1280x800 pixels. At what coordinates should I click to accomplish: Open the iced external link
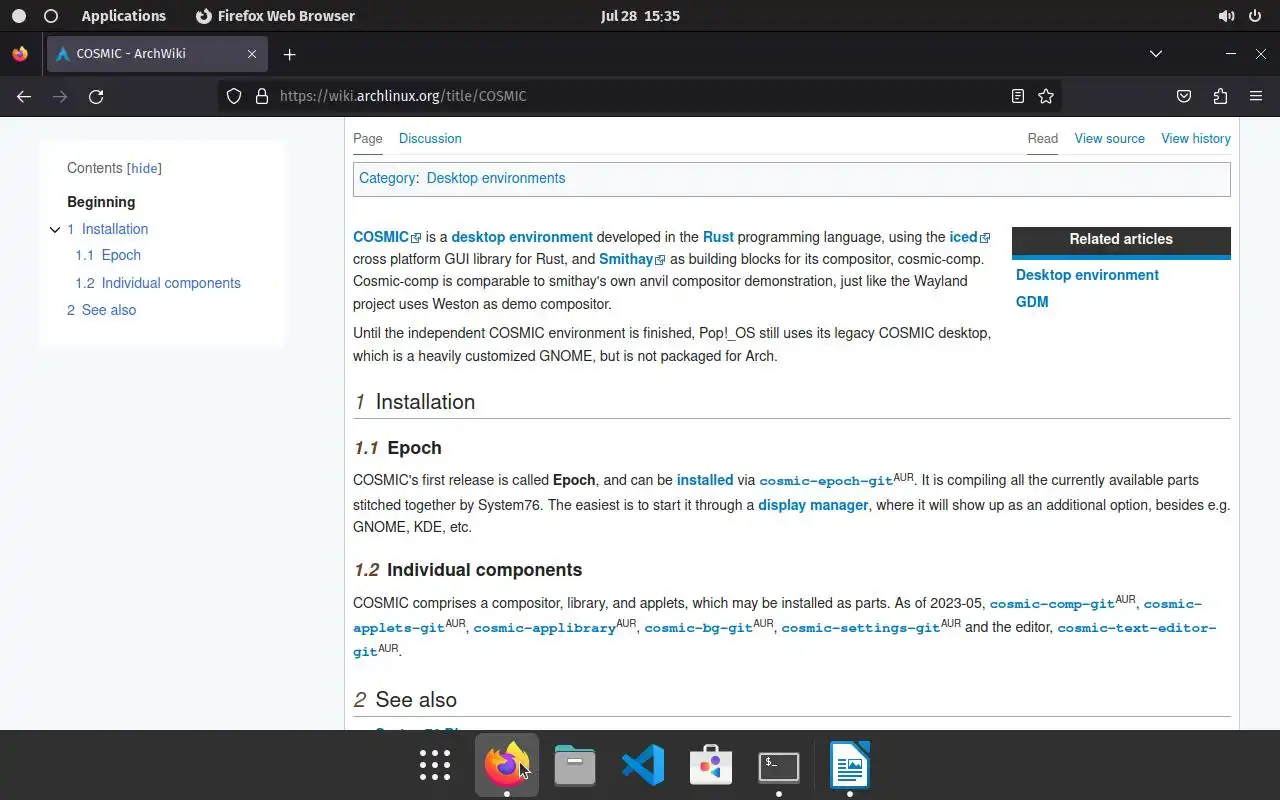(969, 237)
